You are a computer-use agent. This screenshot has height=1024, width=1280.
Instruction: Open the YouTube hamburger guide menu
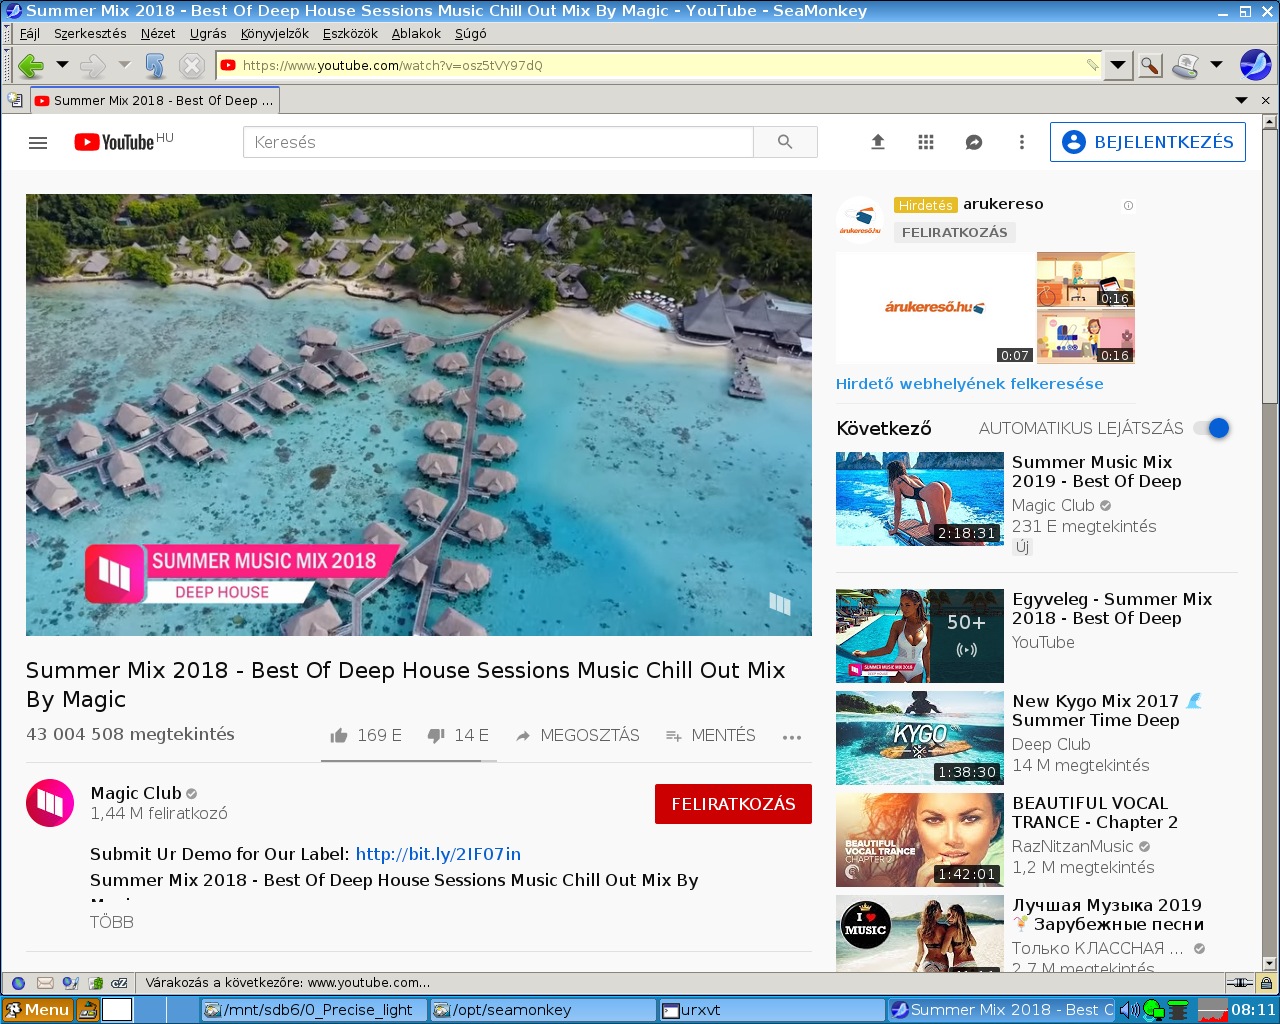click(x=38, y=143)
